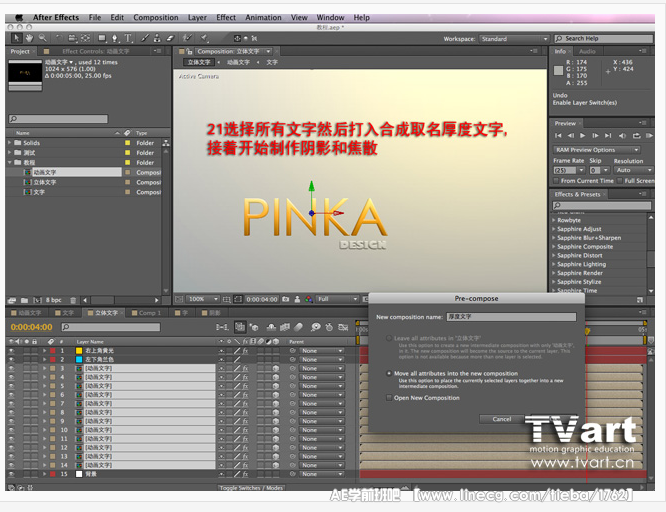Select the Clone Stamp tool

point(157,38)
